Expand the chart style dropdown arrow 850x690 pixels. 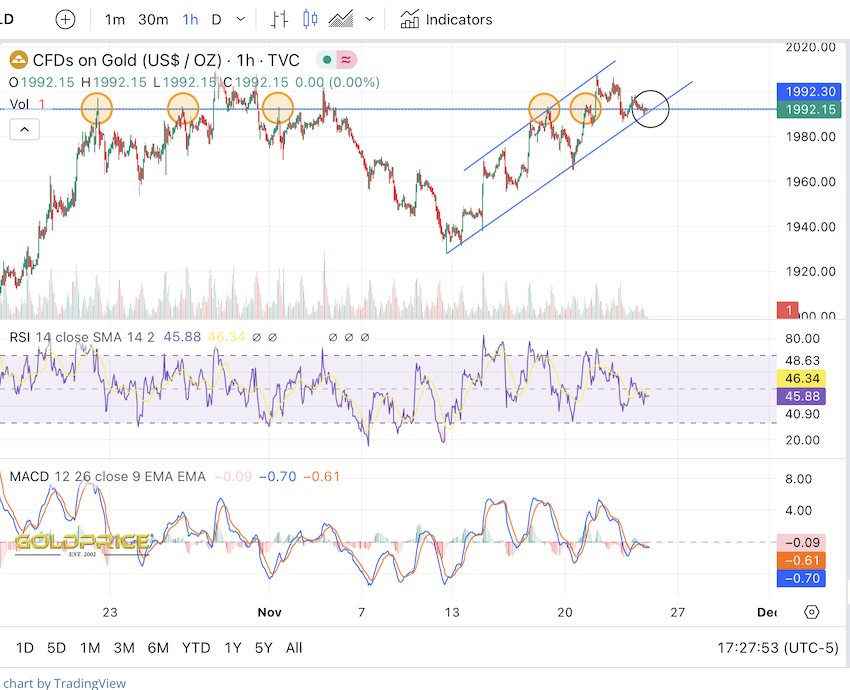371,19
